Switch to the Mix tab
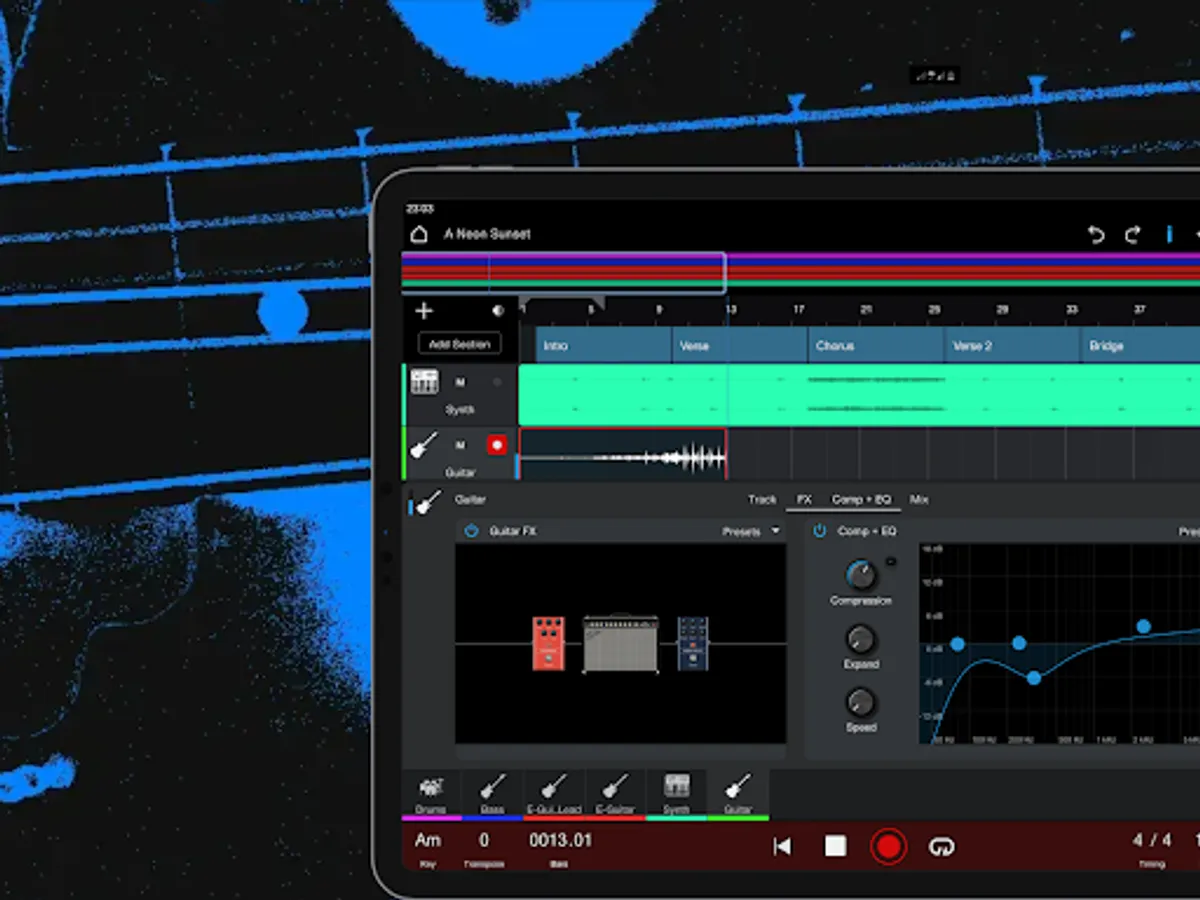Screen dimensions: 1200x900 918,499
